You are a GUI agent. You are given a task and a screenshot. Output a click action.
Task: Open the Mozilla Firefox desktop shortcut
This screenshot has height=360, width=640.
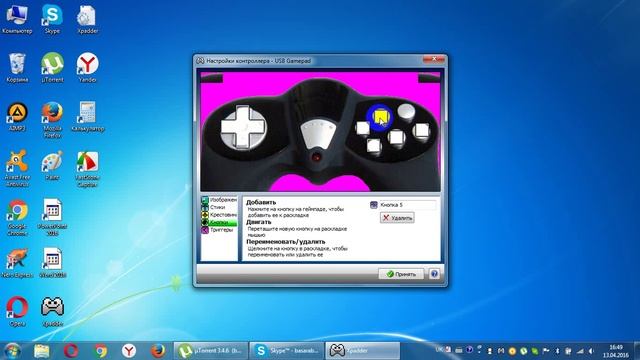tap(52, 120)
